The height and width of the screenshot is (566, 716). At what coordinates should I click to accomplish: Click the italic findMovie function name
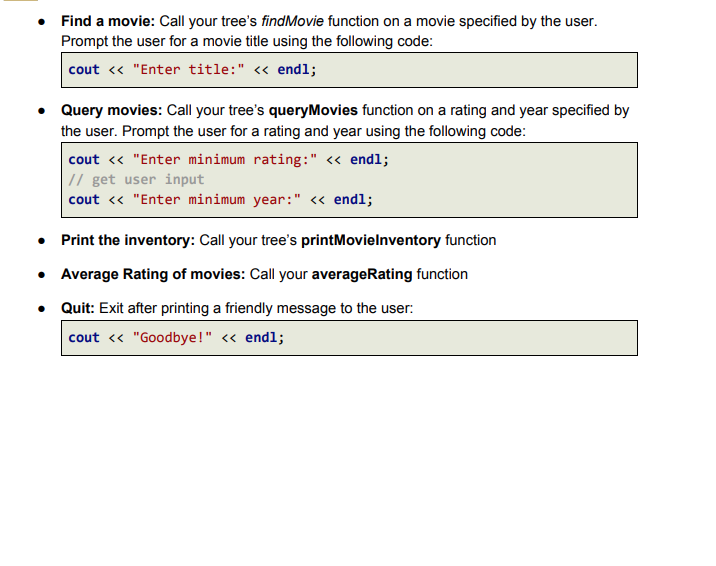click(x=292, y=21)
